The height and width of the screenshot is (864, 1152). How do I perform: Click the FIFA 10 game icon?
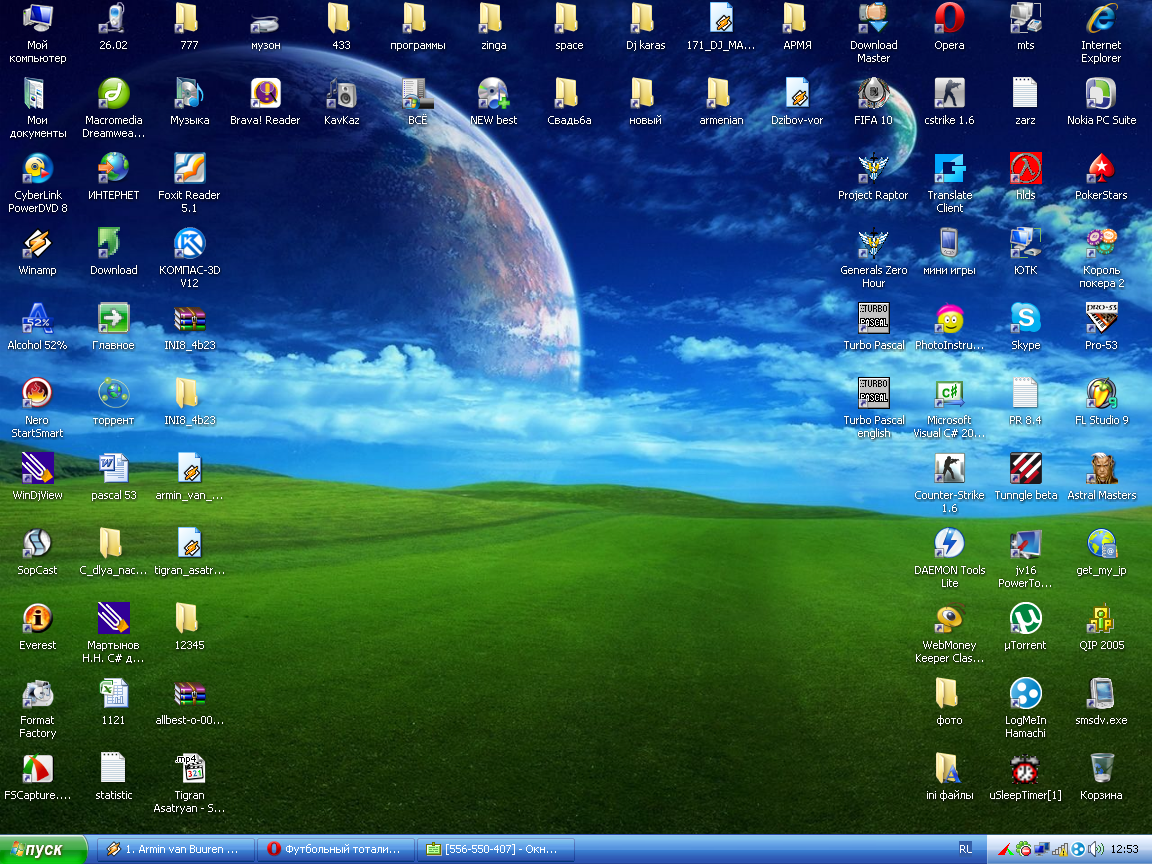point(873,94)
